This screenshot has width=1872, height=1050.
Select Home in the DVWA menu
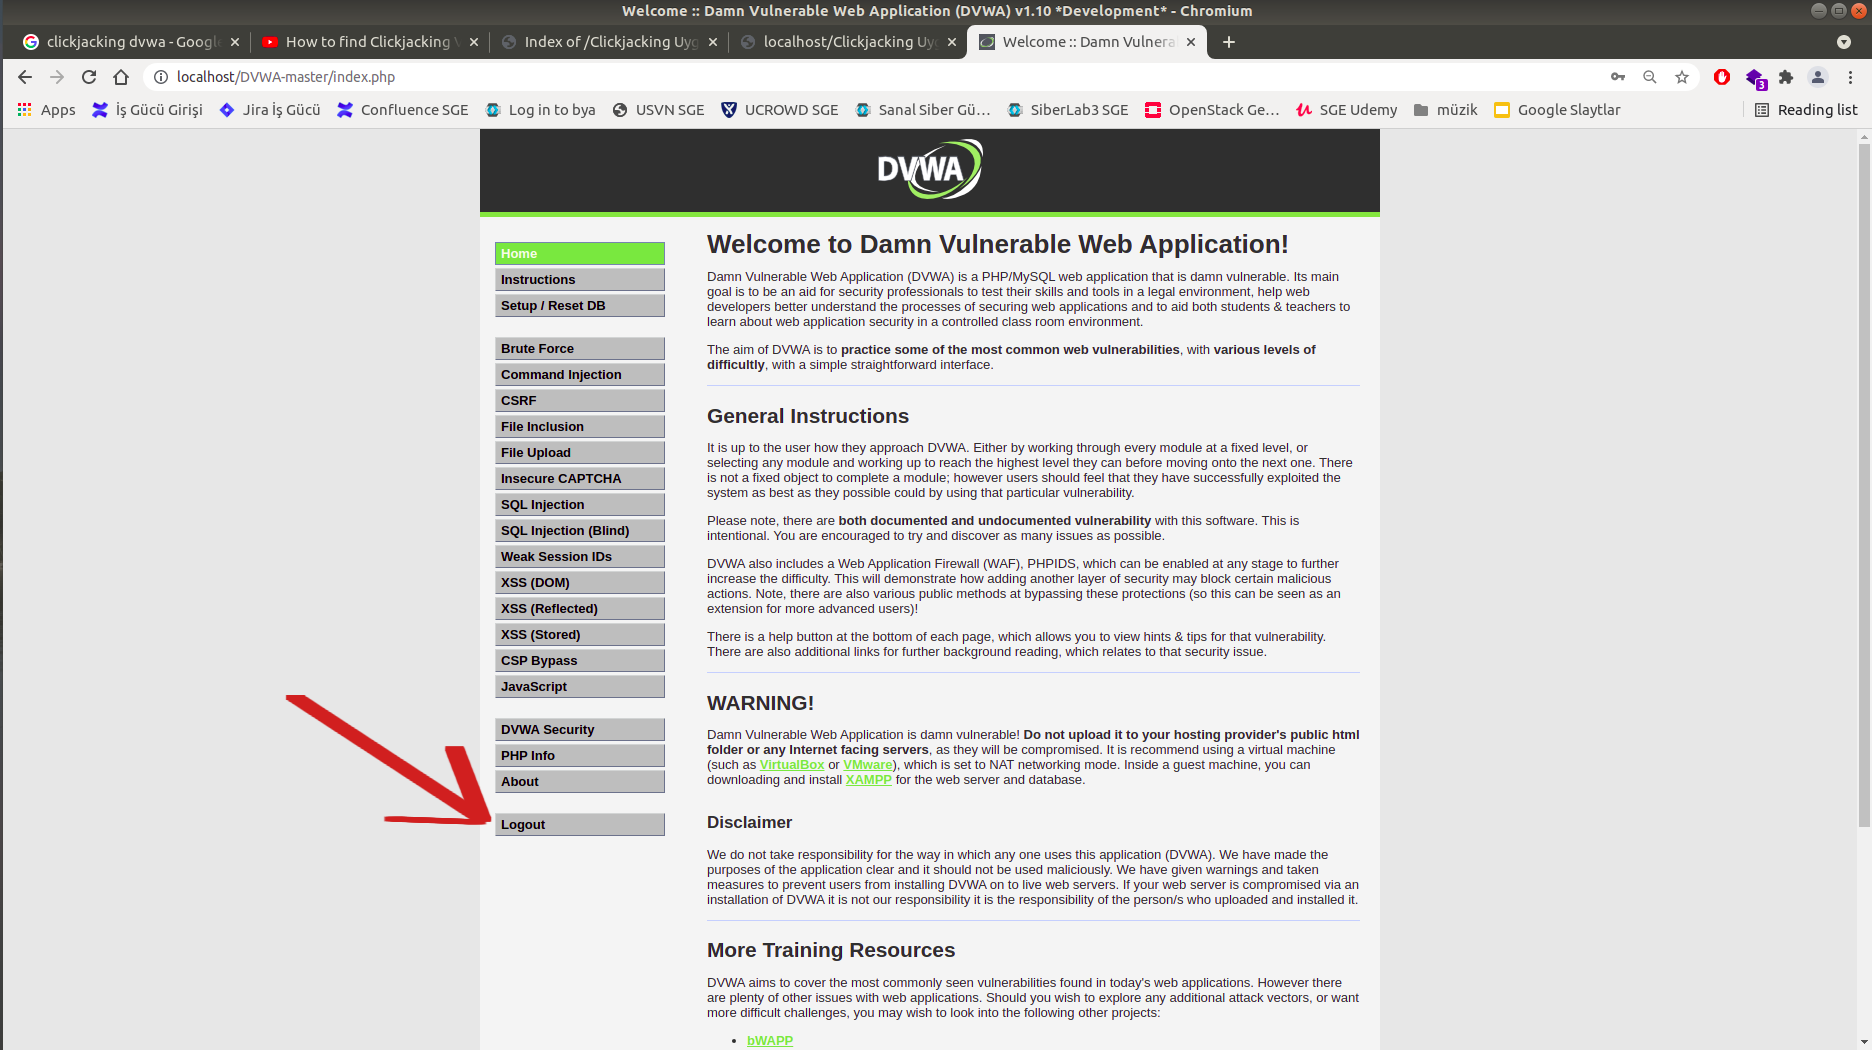point(580,254)
